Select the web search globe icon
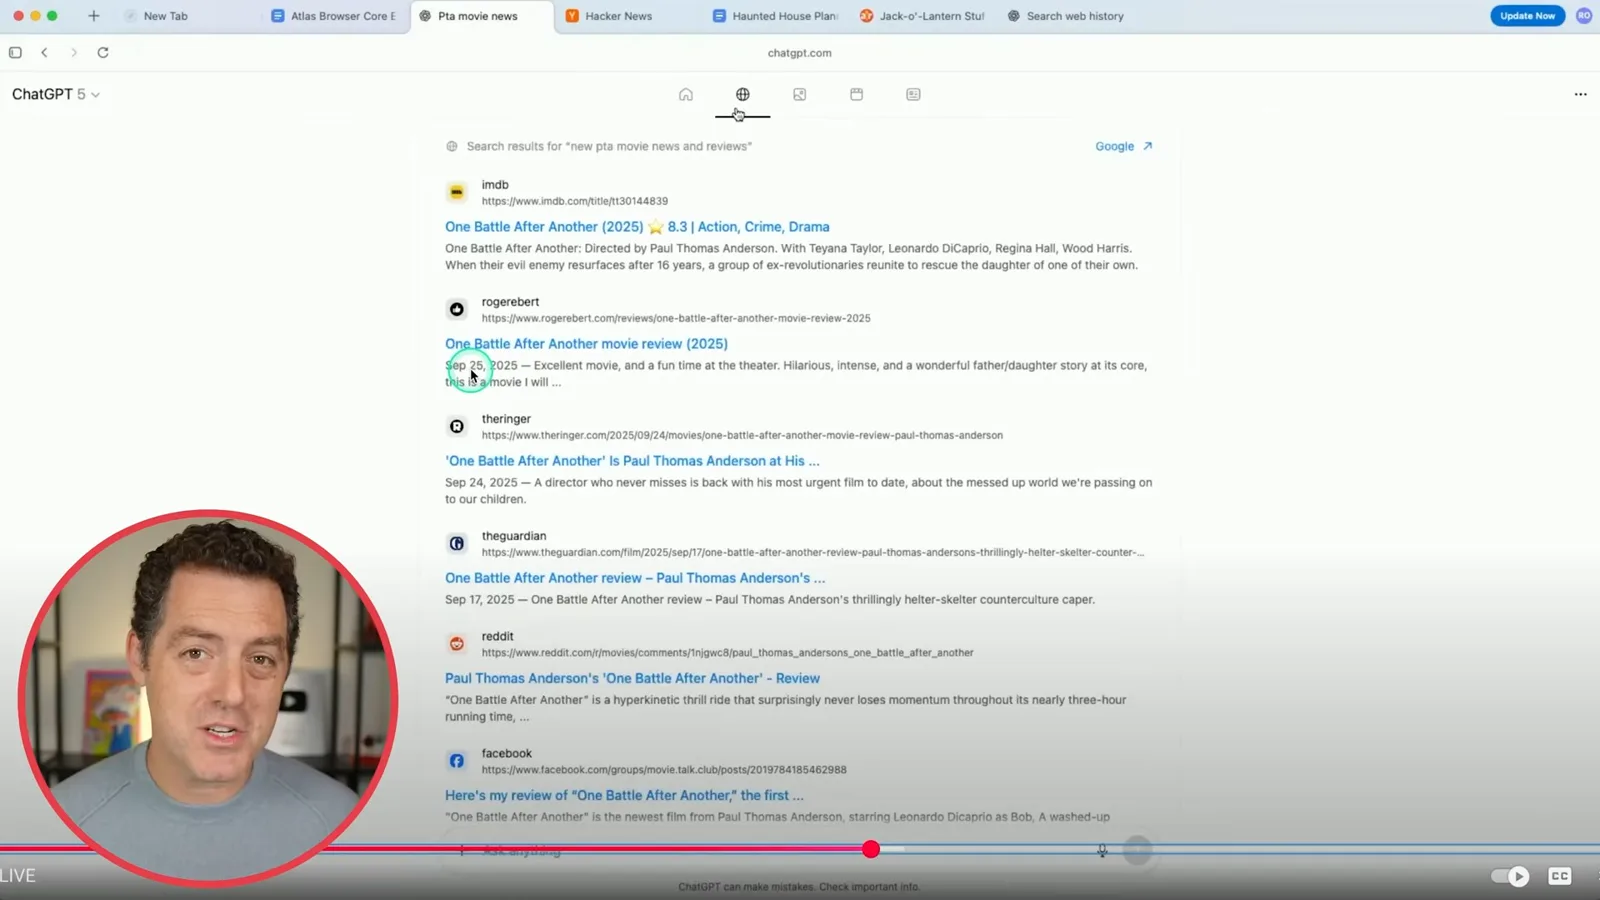Image resolution: width=1600 pixels, height=900 pixels. click(743, 94)
